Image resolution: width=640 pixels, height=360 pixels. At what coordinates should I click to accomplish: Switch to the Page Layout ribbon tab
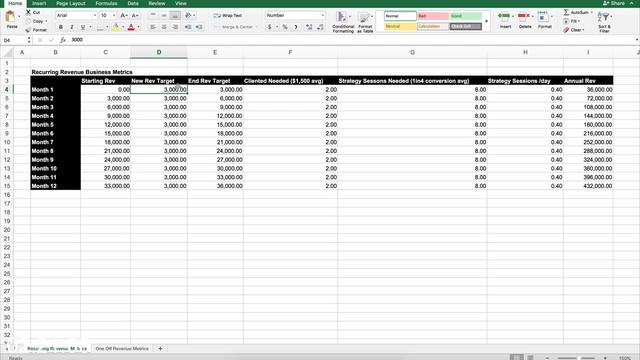coord(71,3)
